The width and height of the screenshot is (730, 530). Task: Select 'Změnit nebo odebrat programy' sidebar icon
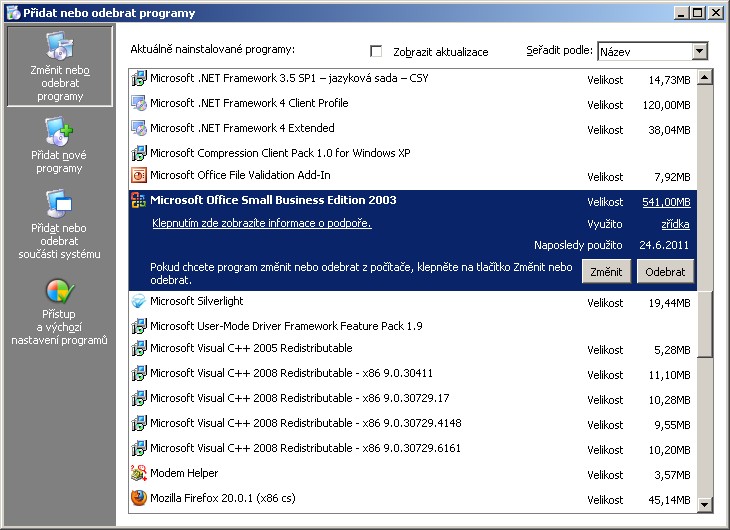58,47
